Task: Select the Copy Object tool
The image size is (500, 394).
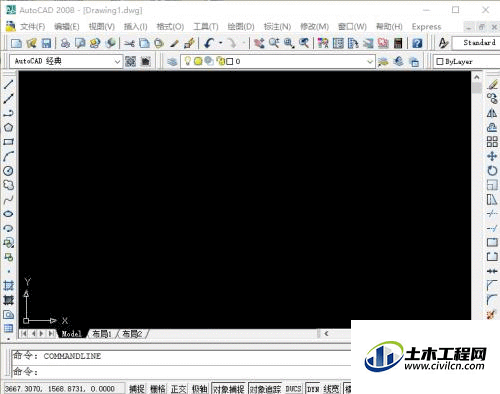Action: (492, 99)
